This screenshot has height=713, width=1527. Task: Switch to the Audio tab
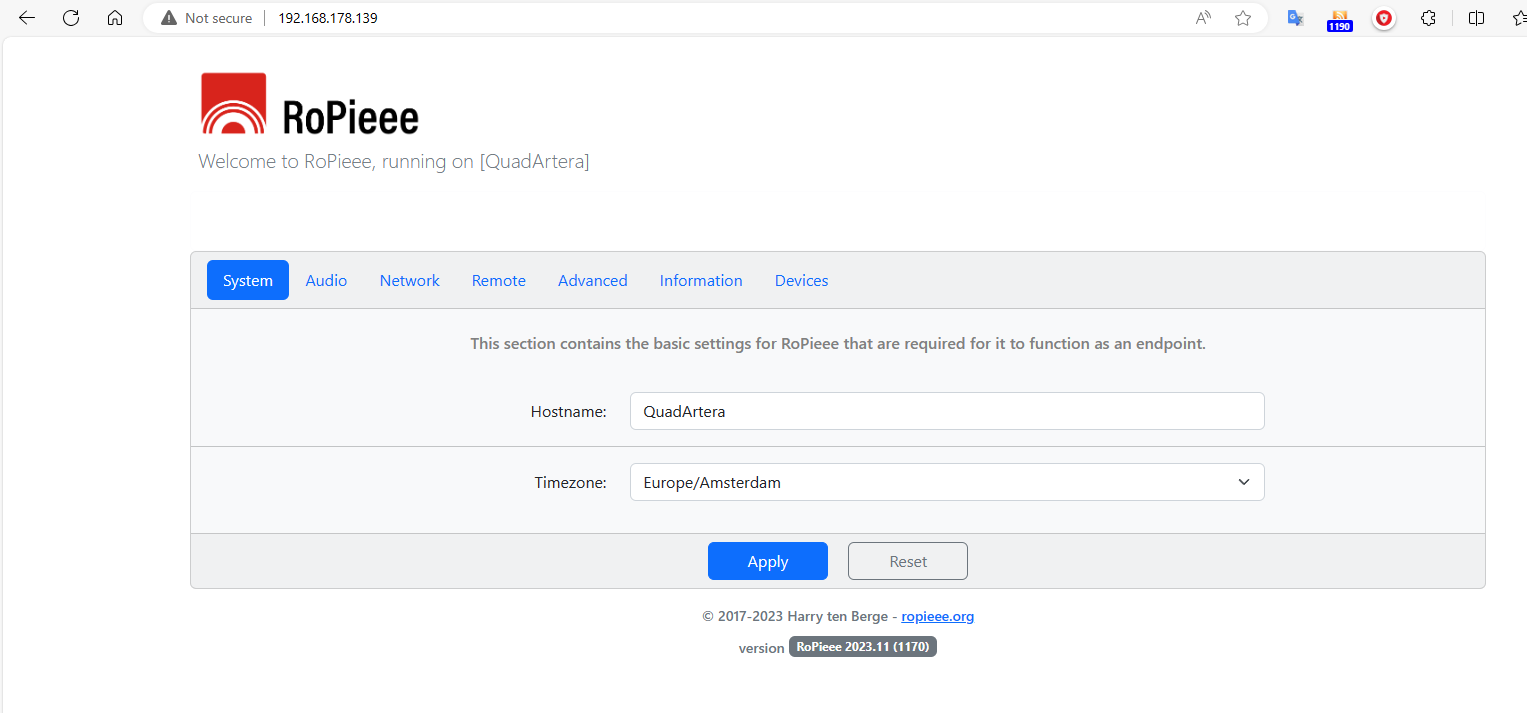[326, 280]
